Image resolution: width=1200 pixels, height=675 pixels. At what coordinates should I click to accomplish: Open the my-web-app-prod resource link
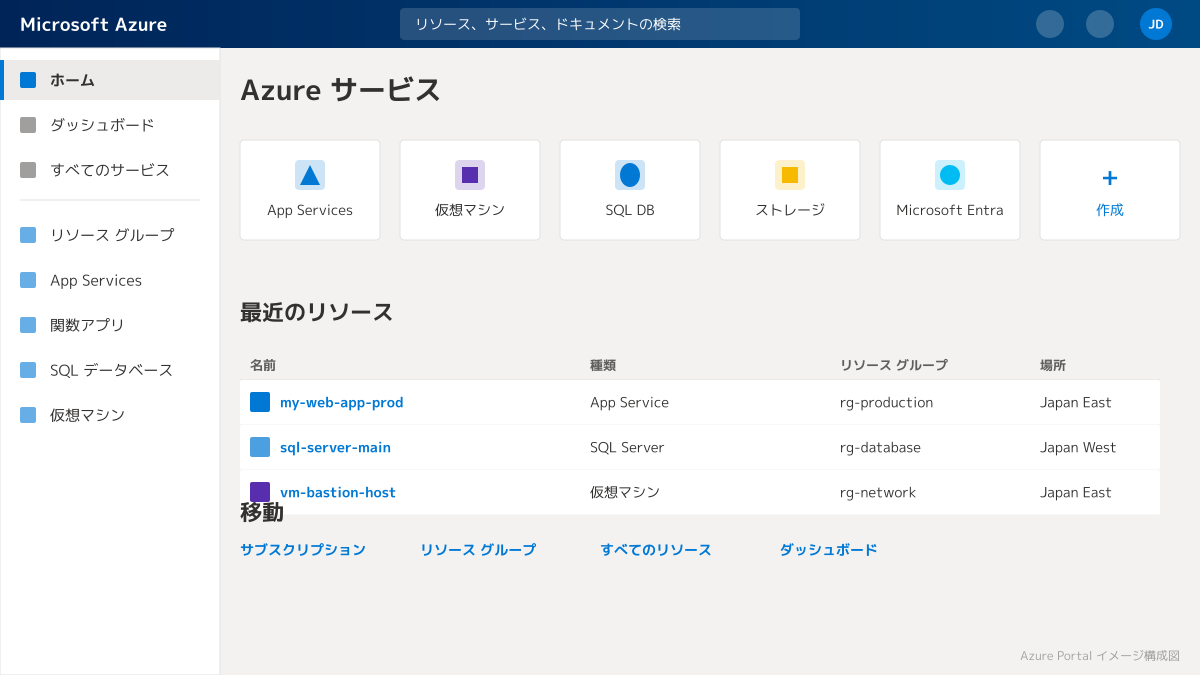pyautogui.click(x=342, y=402)
